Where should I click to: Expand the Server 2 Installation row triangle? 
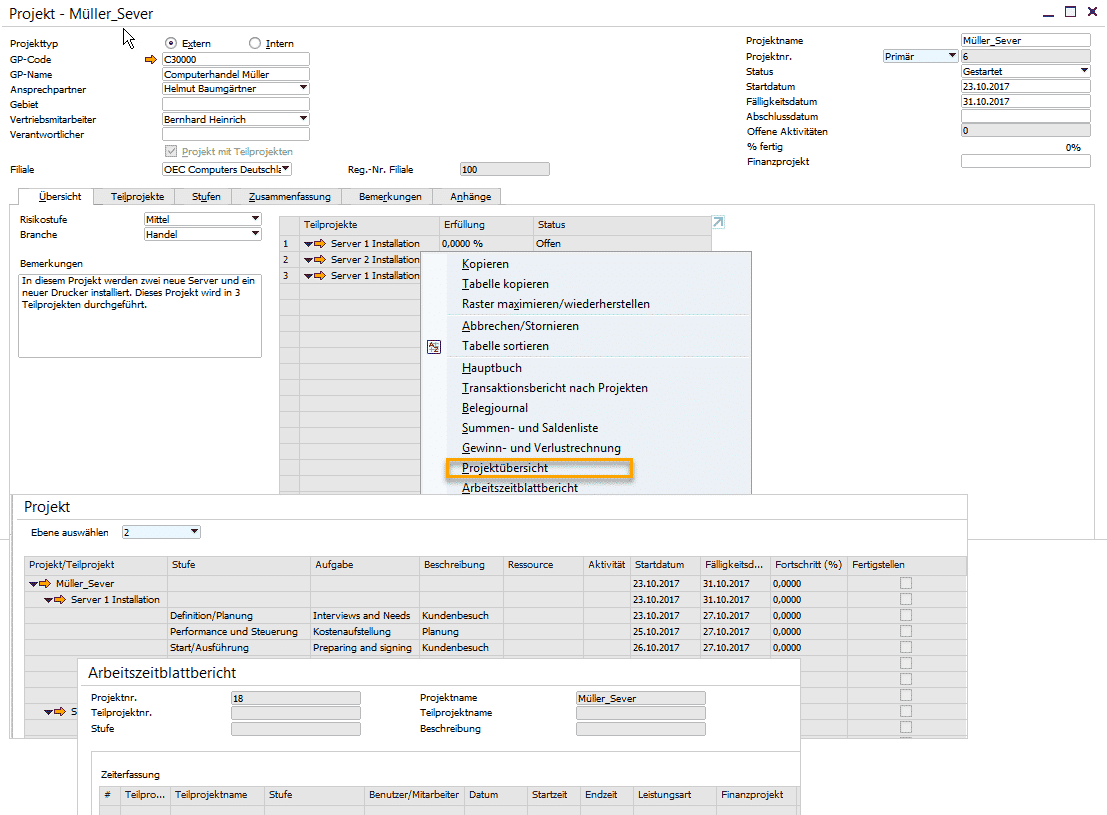(309, 260)
